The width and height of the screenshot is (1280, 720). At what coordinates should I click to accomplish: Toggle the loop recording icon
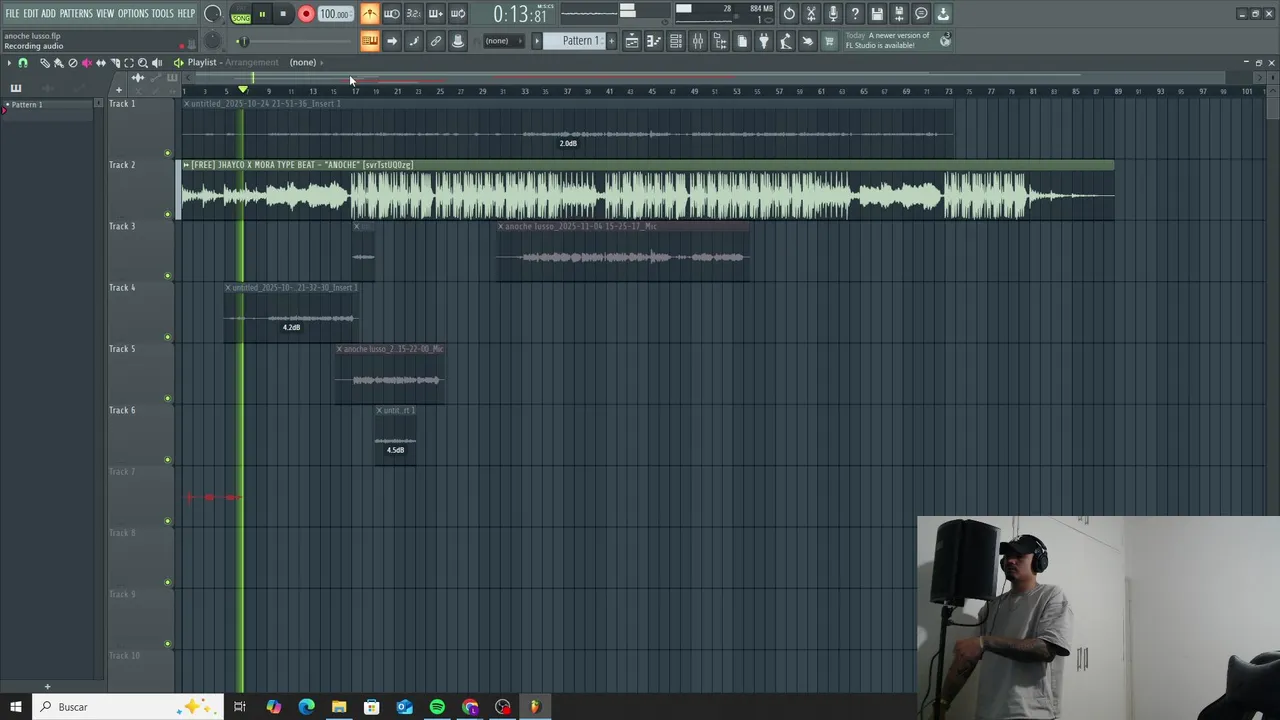coord(458,14)
